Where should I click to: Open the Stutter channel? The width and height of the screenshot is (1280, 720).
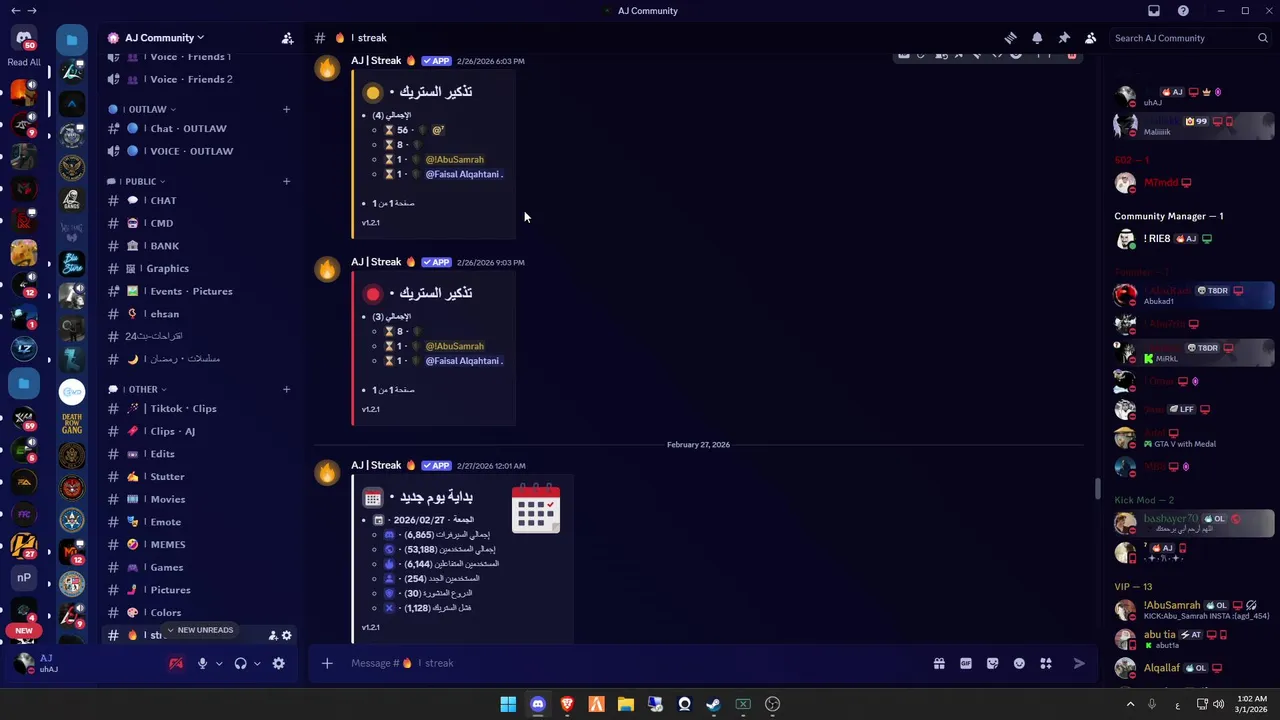pyautogui.click(x=199, y=477)
